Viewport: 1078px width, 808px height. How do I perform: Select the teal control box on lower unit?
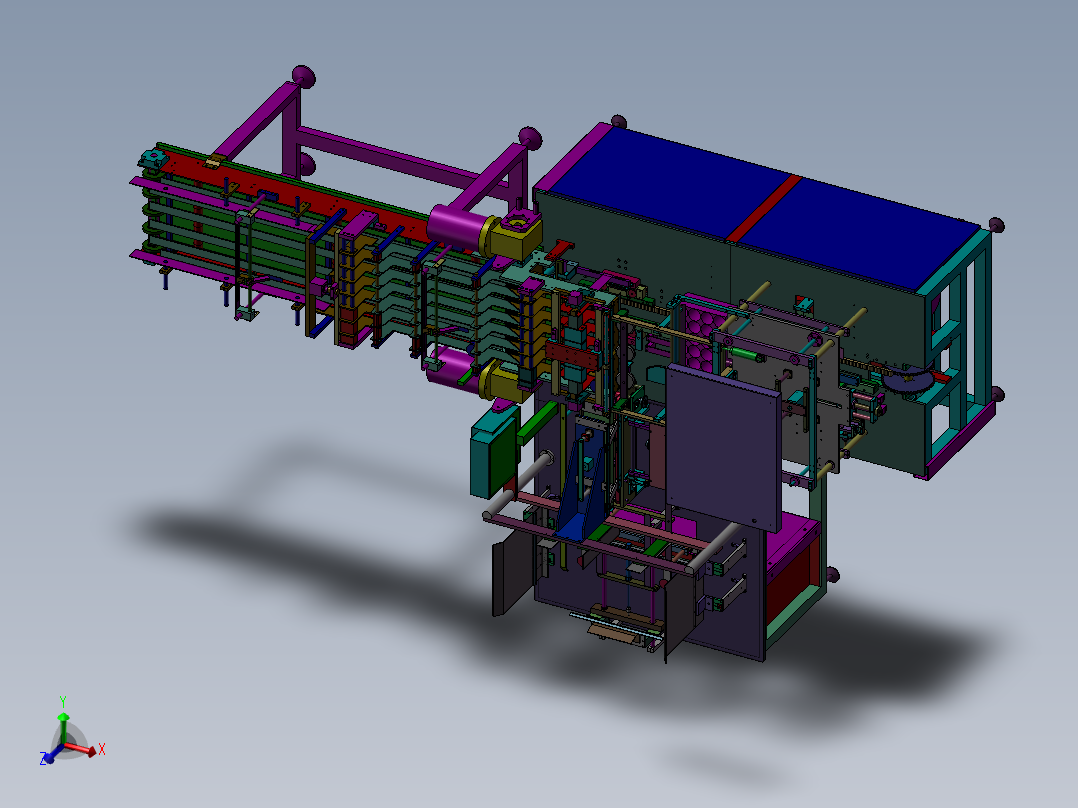[494, 451]
